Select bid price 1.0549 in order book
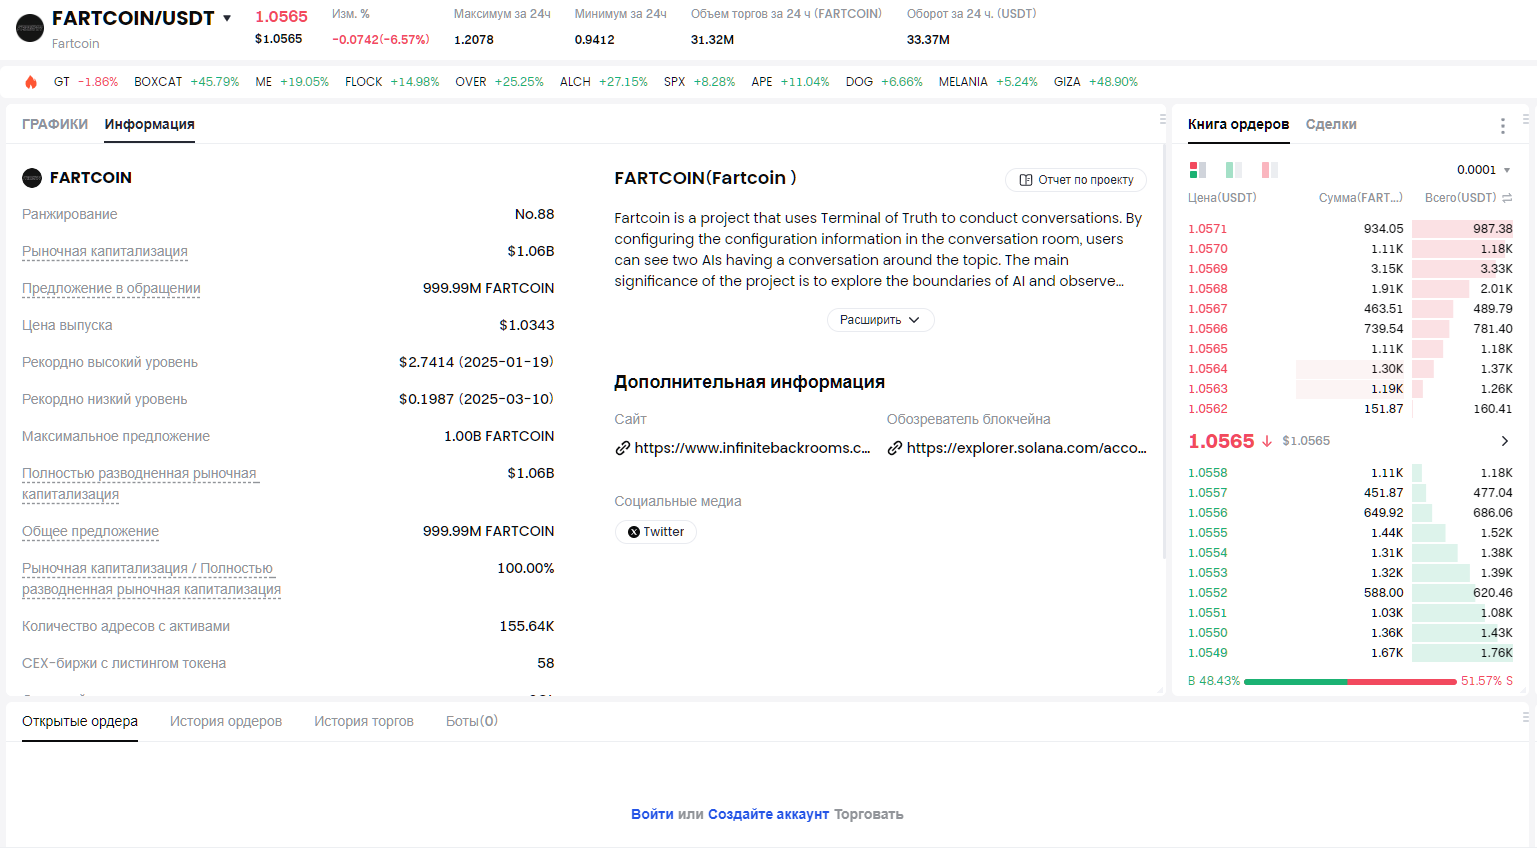This screenshot has height=850, width=1537. tap(1207, 653)
